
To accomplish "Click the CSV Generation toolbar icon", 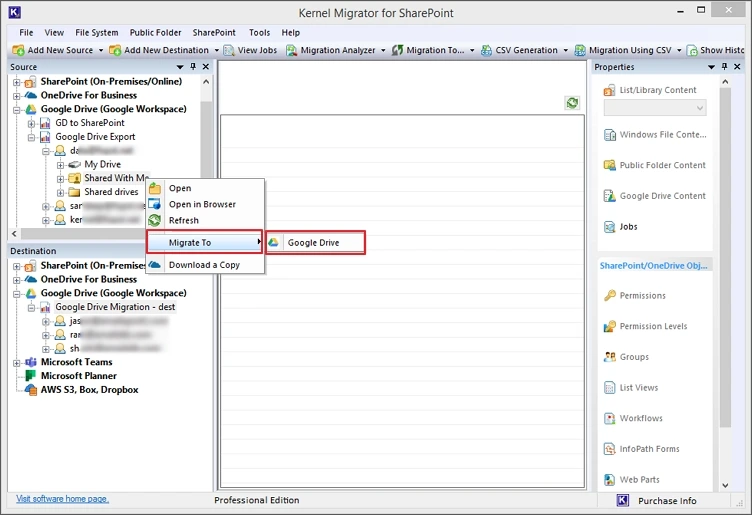I will click(x=486, y=50).
